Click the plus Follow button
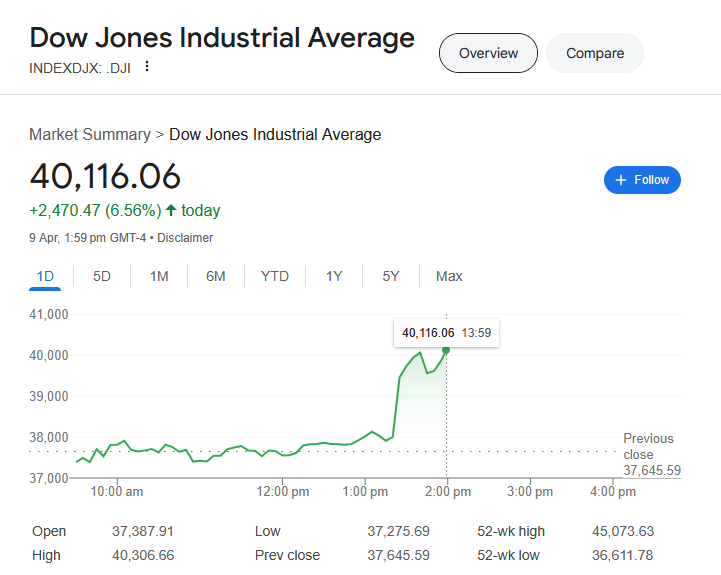Viewport: 721px width, 575px height. tap(642, 180)
